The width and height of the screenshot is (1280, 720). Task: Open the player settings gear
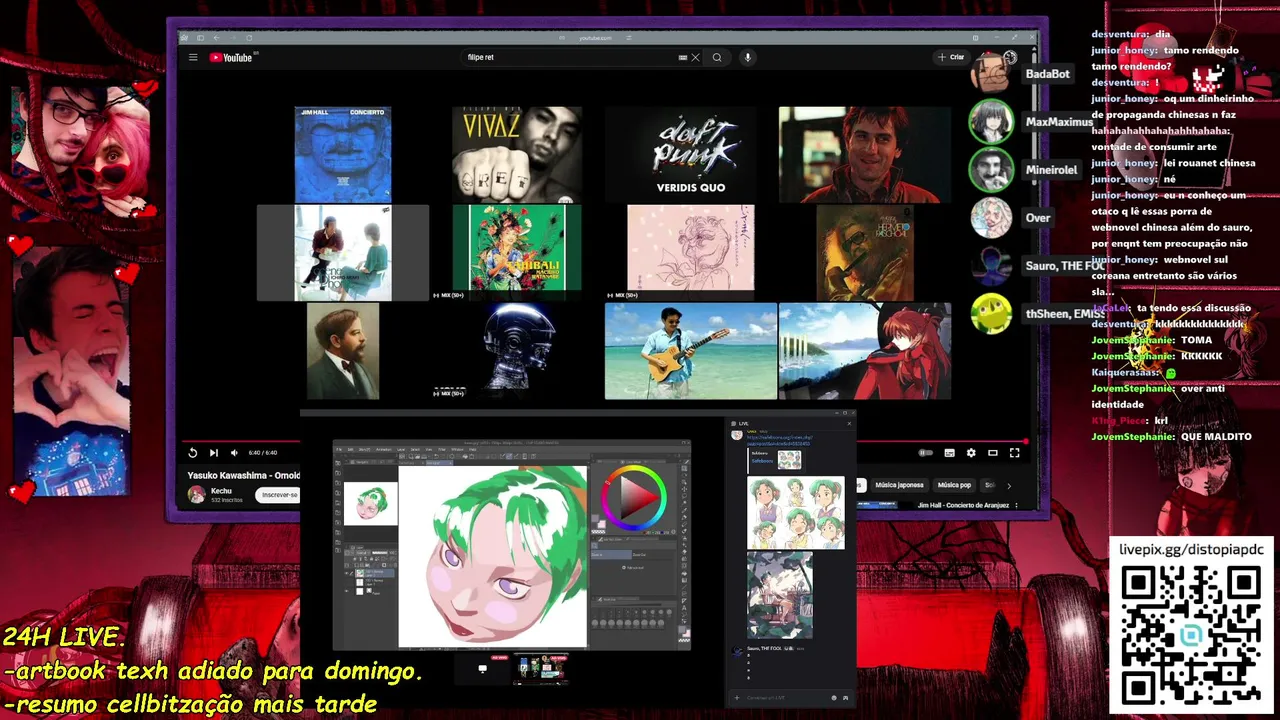click(x=971, y=453)
